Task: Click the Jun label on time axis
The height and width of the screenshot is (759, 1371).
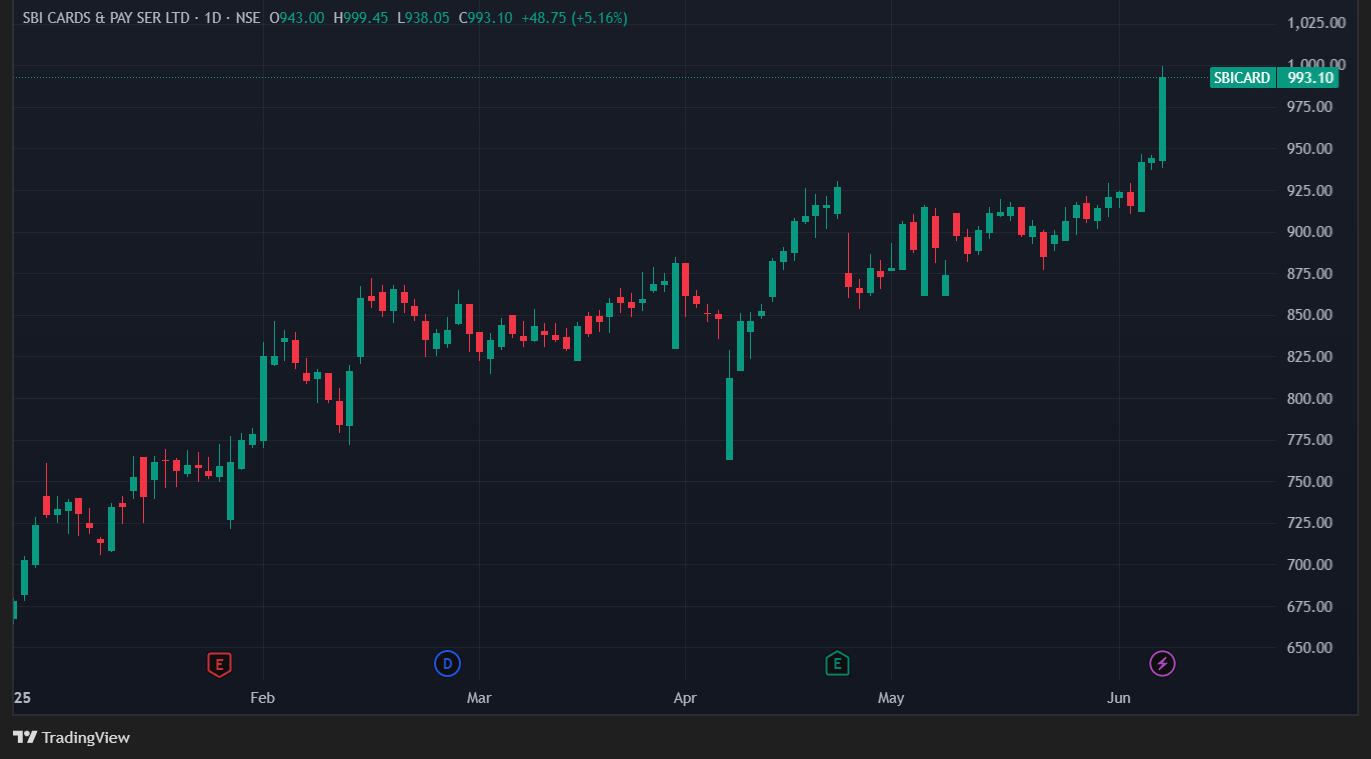Action: (1119, 698)
